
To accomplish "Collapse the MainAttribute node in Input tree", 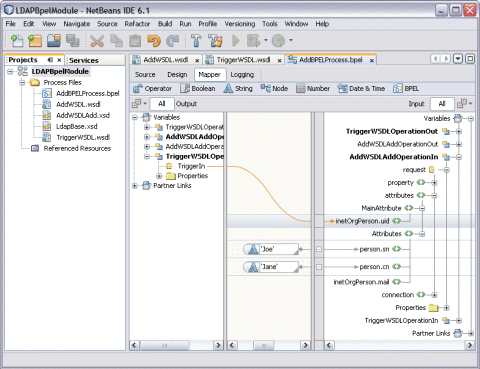I will (422, 208).
